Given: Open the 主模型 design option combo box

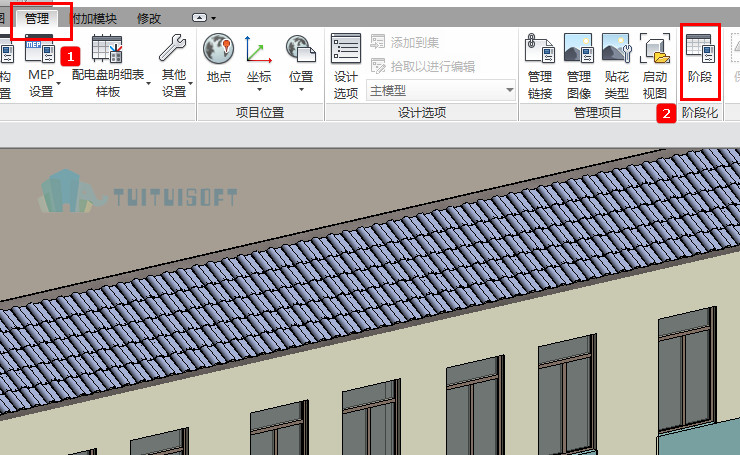Looking at the screenshot, I should pos(441,90).
